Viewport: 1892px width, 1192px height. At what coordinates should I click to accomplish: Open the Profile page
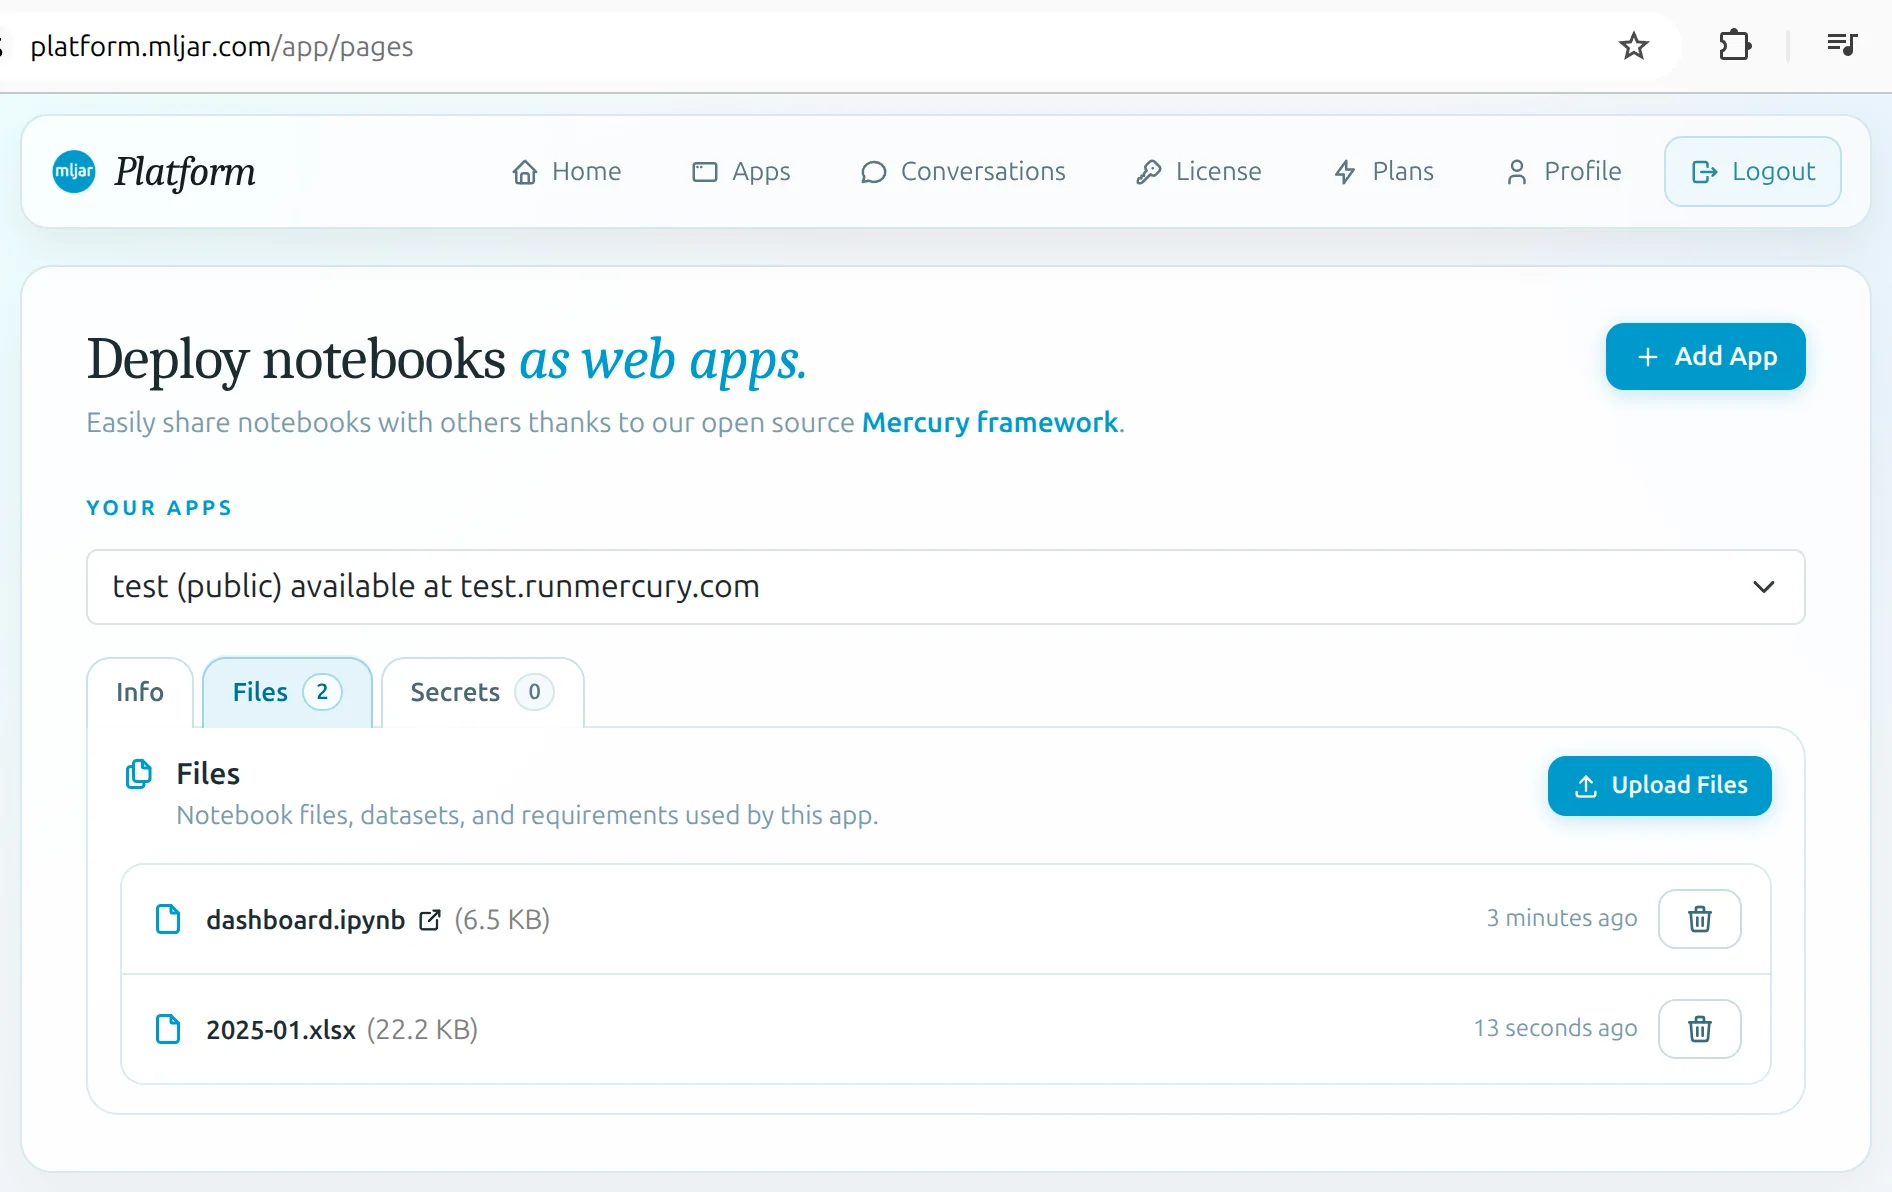[x=1563, y=172]
